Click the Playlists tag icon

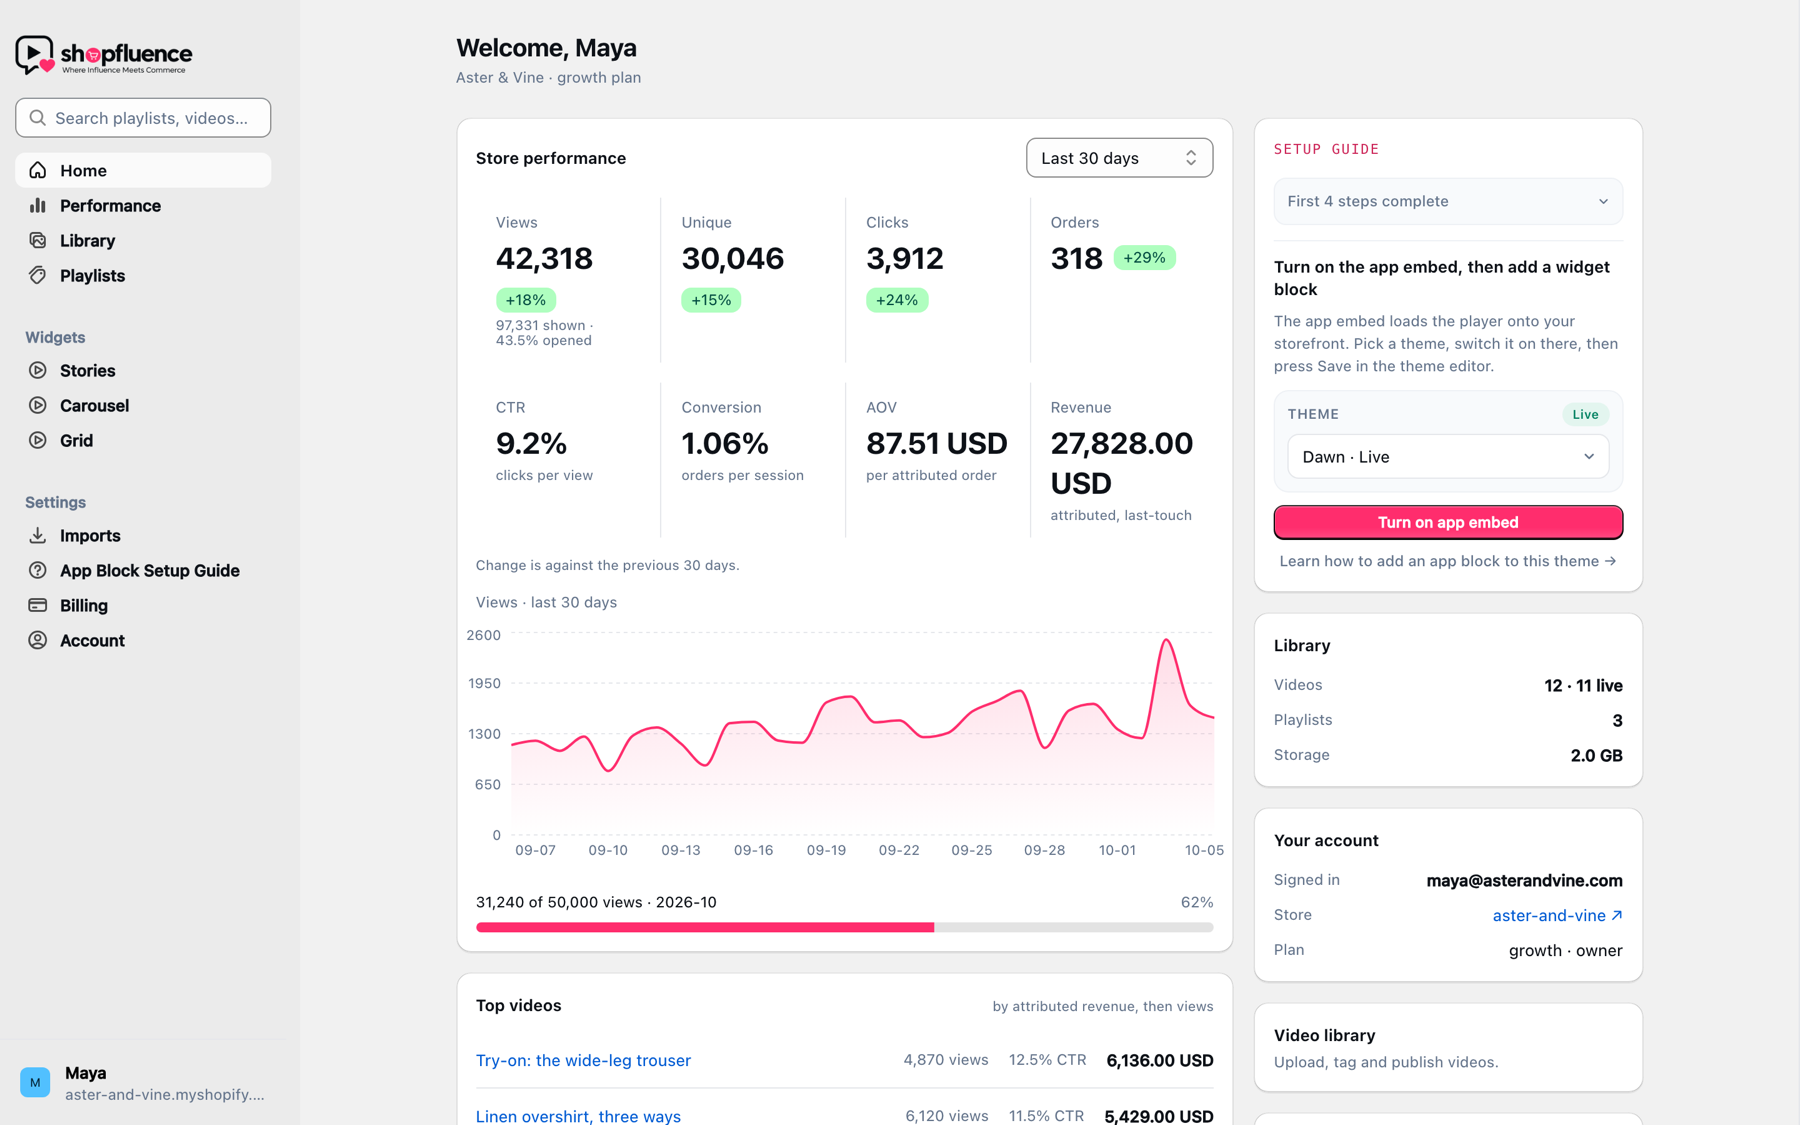click(38, 275)
